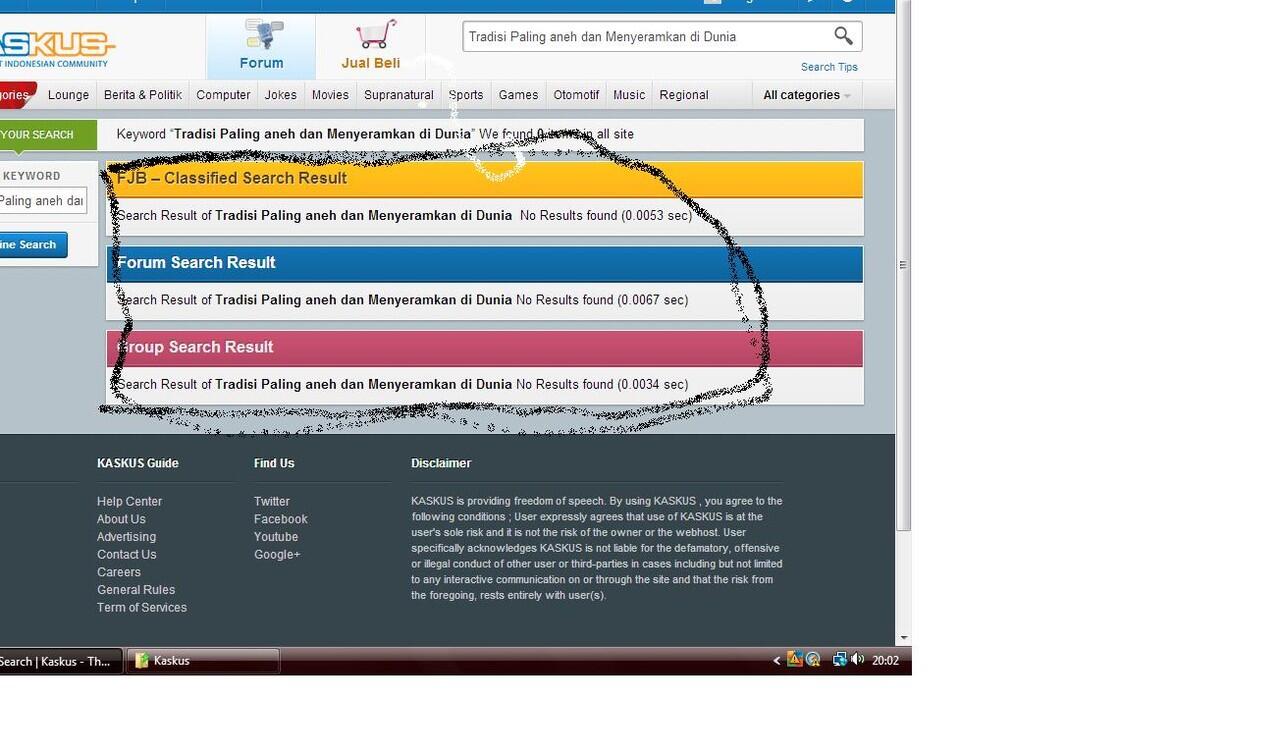Viewport: 1280px width, 754px height.
Task: Select the 'No Results found (0.0034 sec)' text
Action: pos(602,384)
